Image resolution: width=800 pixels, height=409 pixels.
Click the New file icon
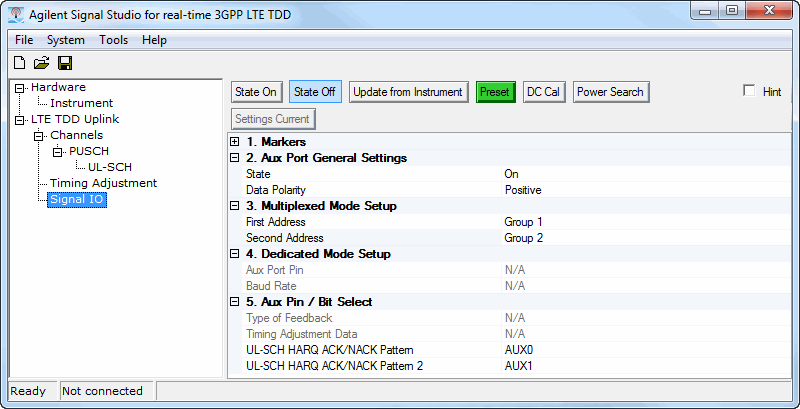click(x=19, y=63)
